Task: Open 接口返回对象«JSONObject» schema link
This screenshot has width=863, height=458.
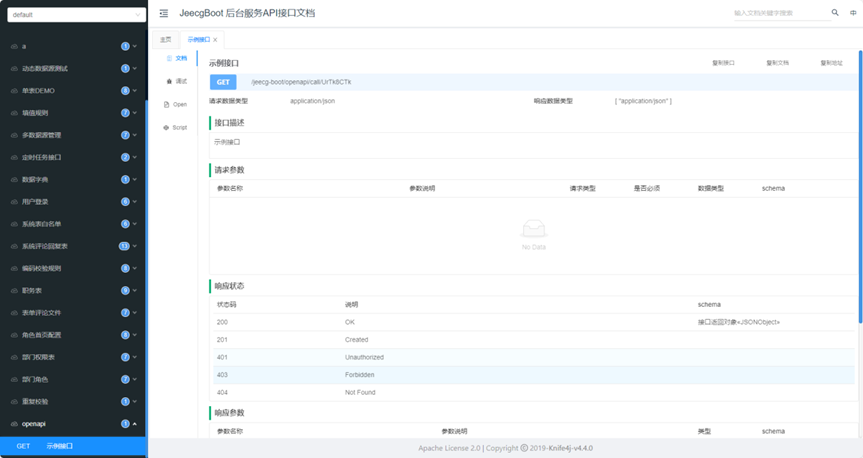Action: tap(739, 322)
